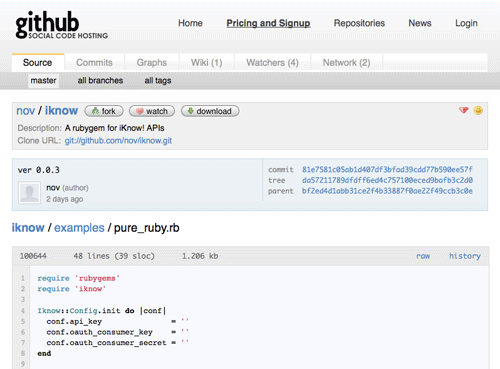Open the Watchers (4) tab
The image size is (500, 369).
pos(272,63)
